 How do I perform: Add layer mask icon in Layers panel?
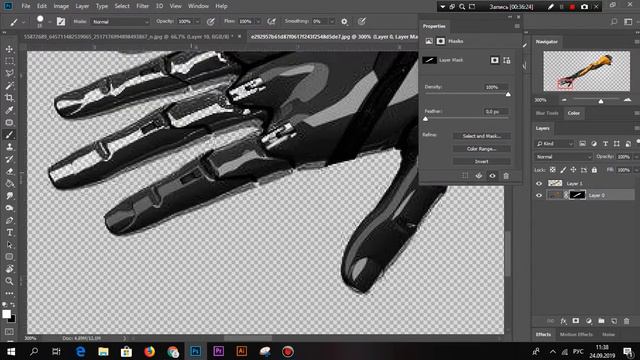(x=576, y=321)
